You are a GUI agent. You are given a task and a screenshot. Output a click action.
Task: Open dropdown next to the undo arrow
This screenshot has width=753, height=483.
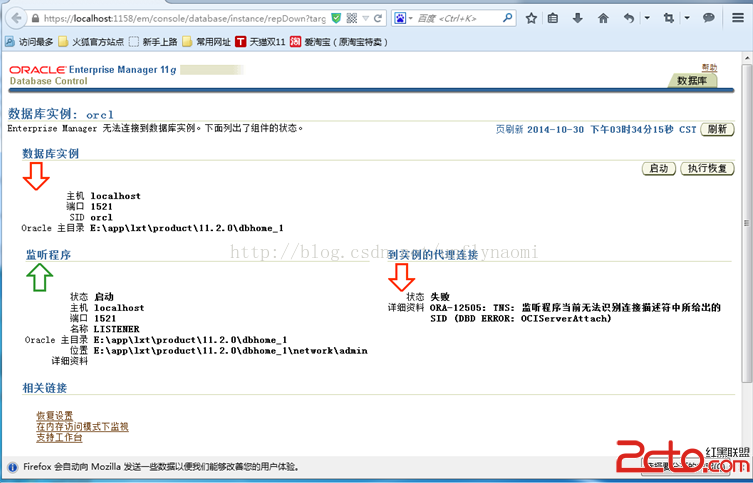click(647, 18)
